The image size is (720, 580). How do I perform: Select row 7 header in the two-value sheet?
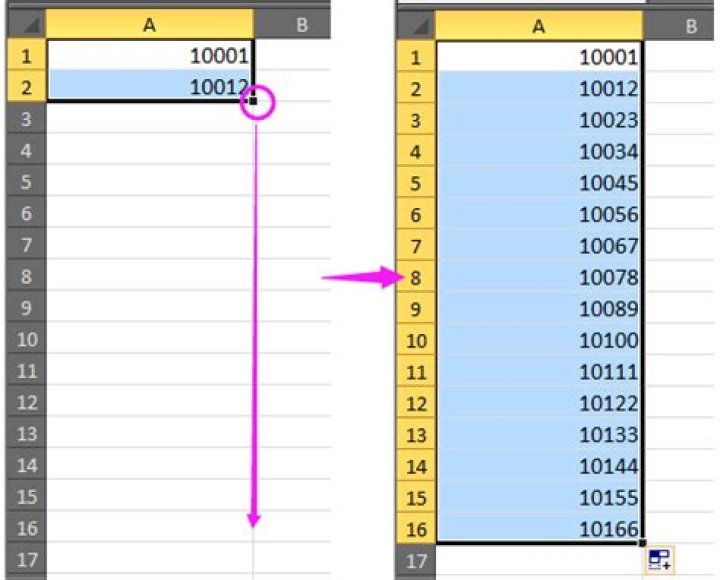[26, 244]
